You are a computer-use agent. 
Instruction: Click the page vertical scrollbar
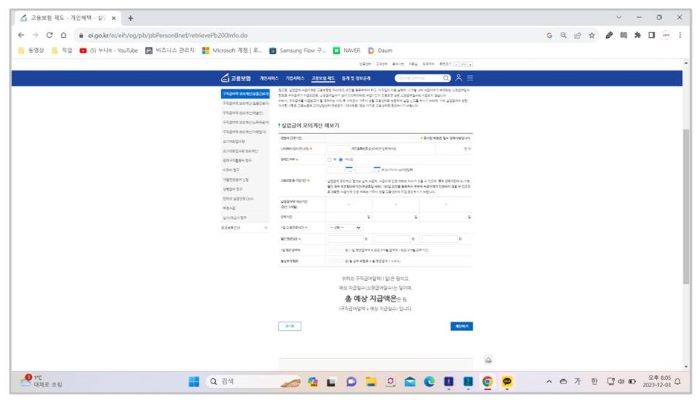click(686, 206)
